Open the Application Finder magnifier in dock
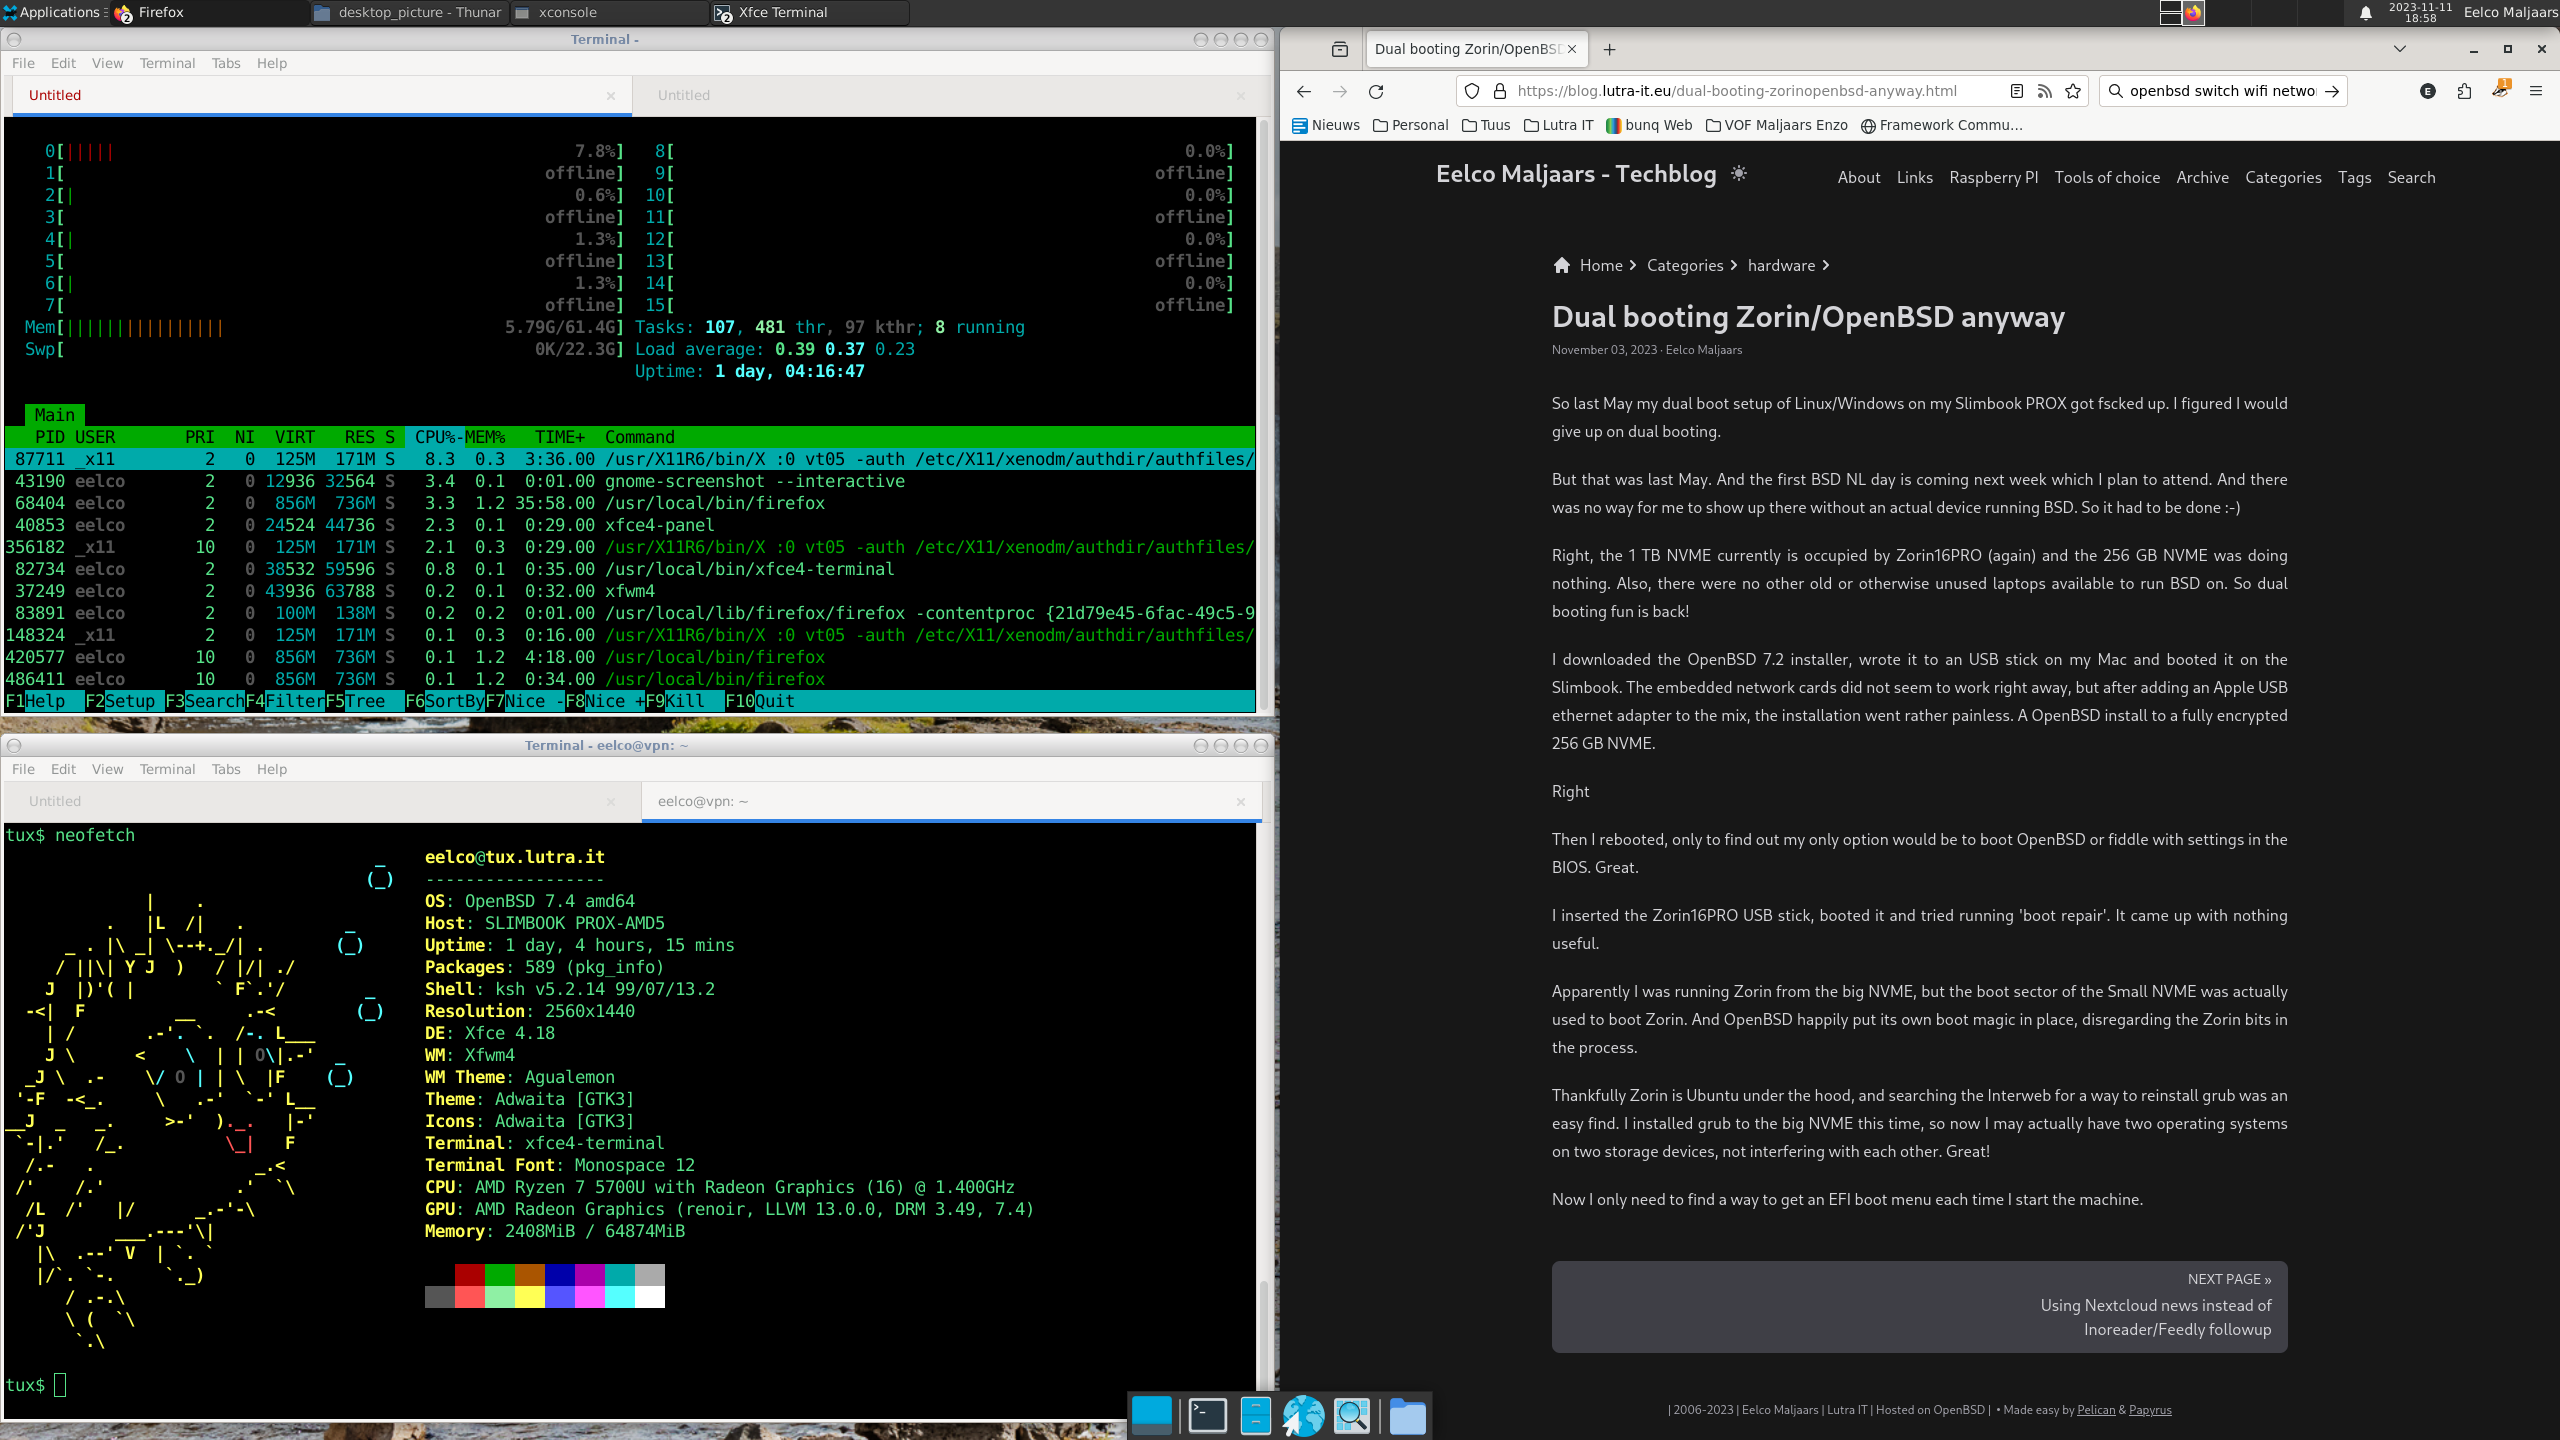Viewport: 2560px width, 1440px height. click(x=1353, y=1414)
